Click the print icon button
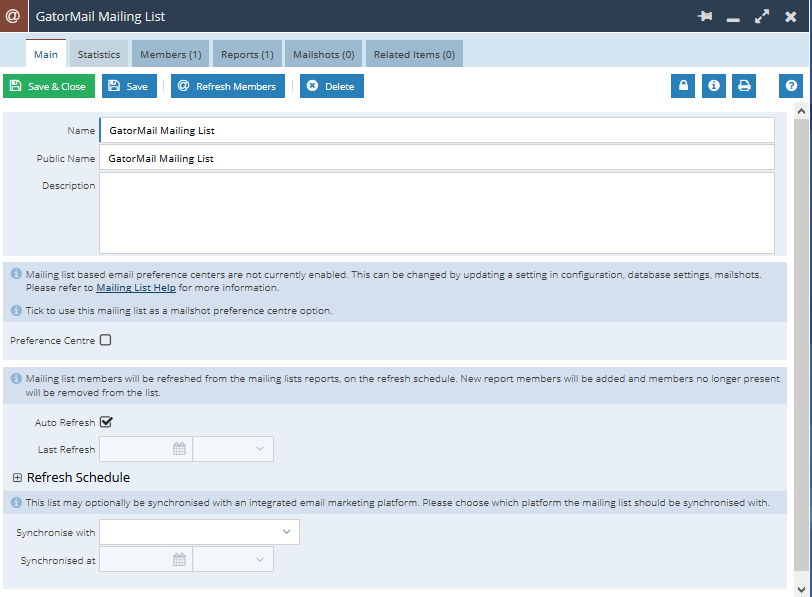Screen dimensions: 812x597 pos(744,86)
